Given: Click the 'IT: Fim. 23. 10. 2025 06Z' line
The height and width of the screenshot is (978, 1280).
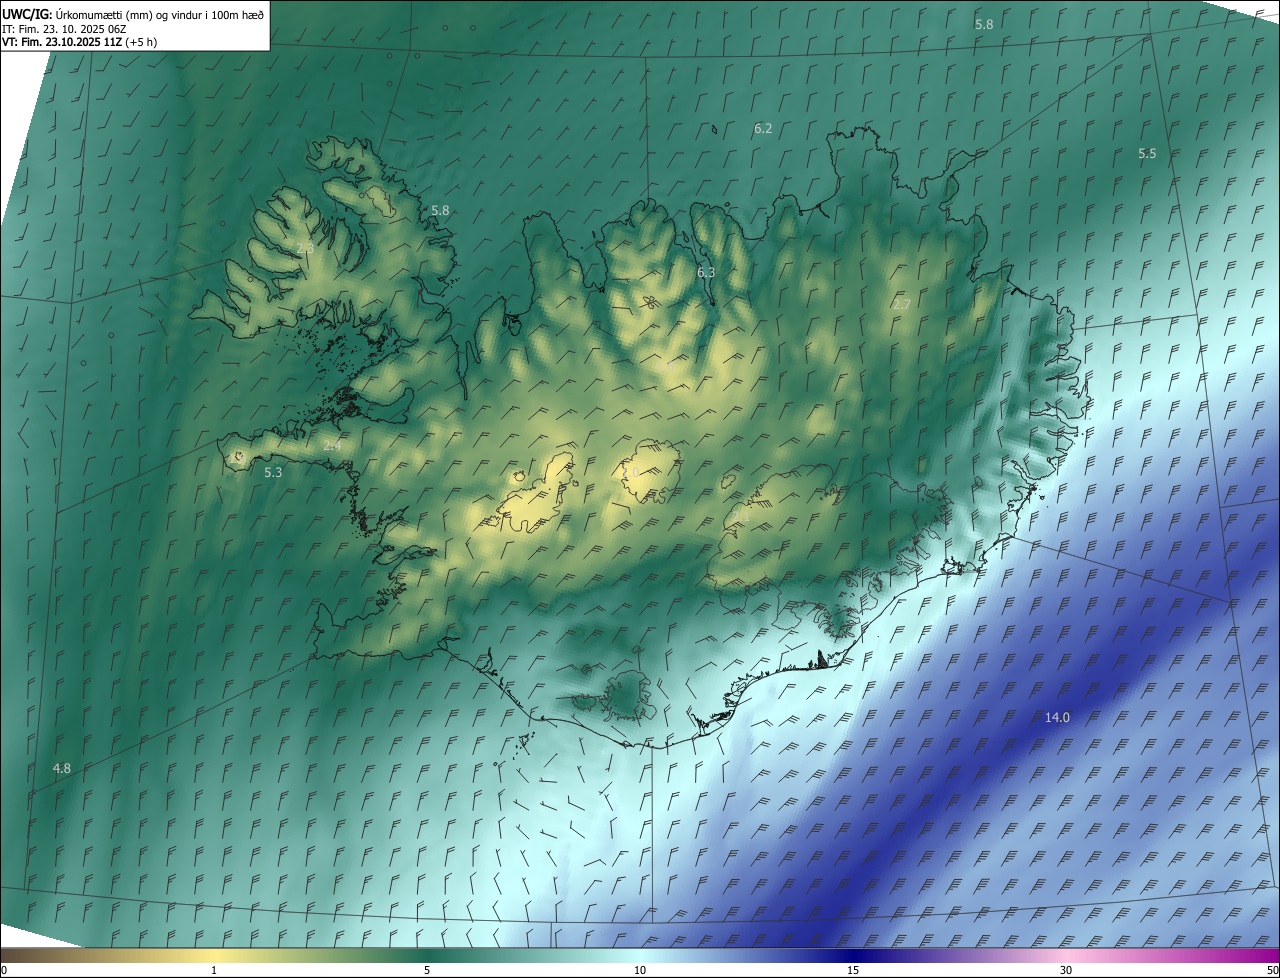Looking at the screenshot, I should (63, 28).
